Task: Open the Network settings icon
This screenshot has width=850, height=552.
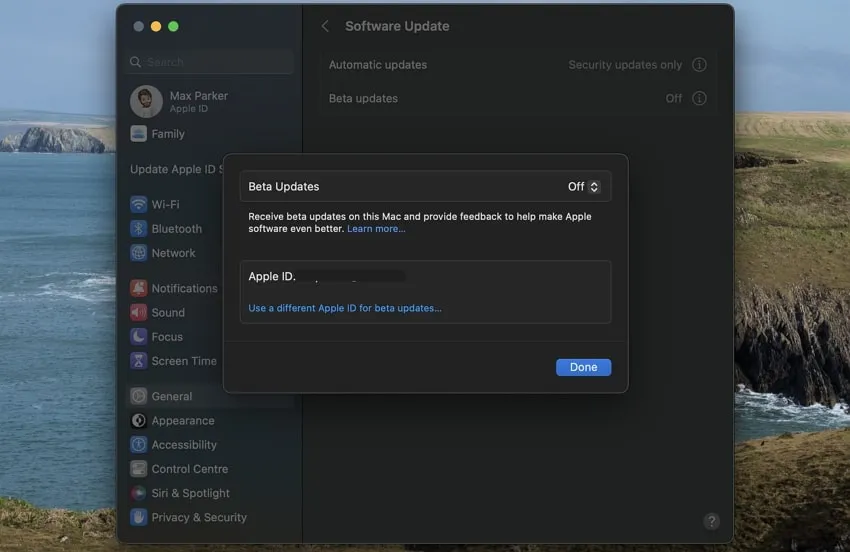Action: click(x=138, y=253)
